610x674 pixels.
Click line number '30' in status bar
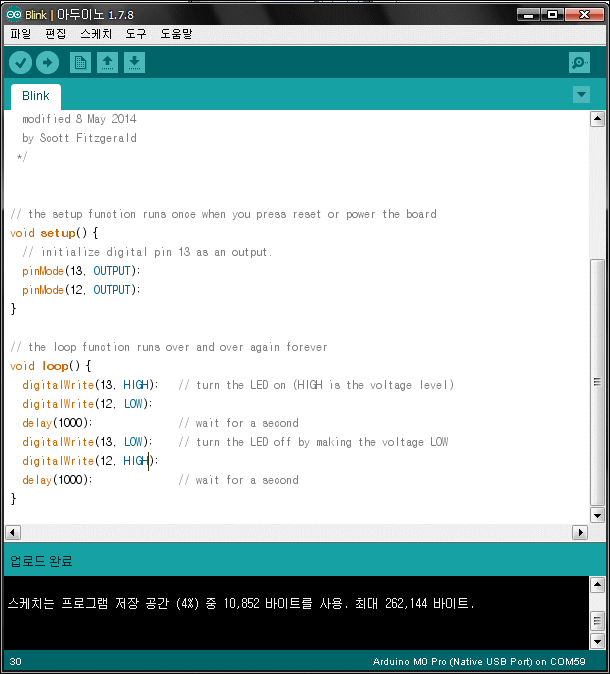coord(15,661)
